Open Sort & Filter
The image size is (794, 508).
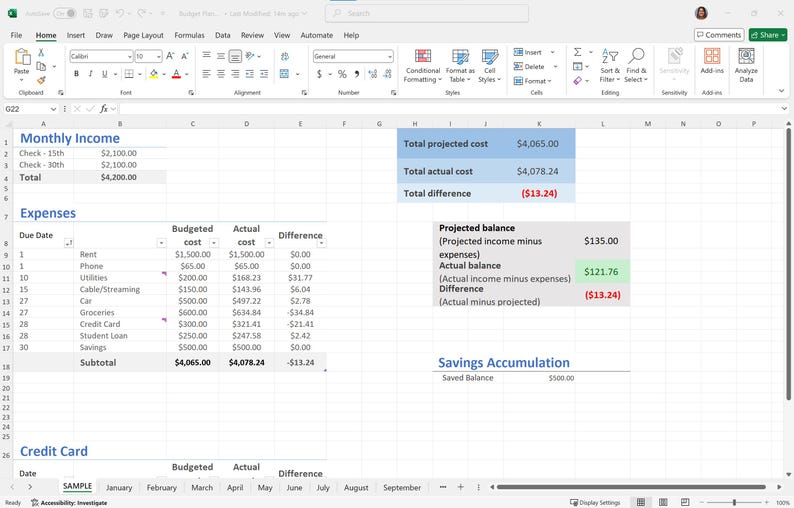click(610, 66)
